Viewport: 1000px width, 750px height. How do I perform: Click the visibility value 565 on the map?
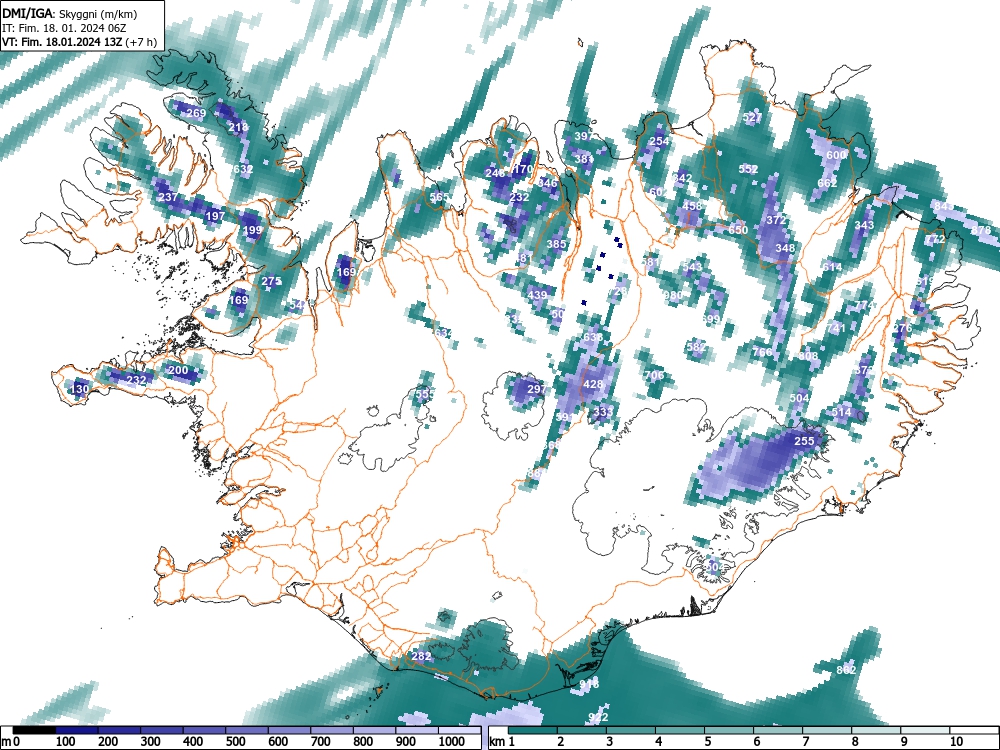click(439, 197)
